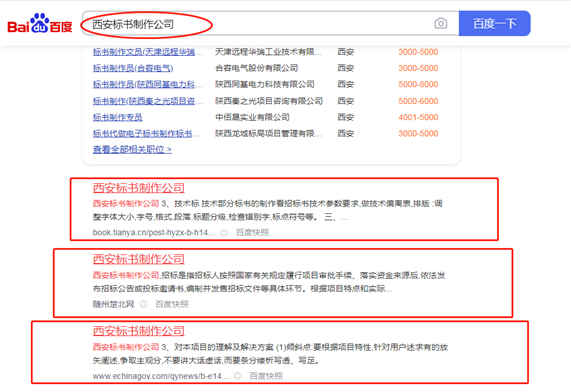The image size is (571, 392).
Task: Open job link 标书制作(陕西秦之光项目咨
Action: pos(147,101)
